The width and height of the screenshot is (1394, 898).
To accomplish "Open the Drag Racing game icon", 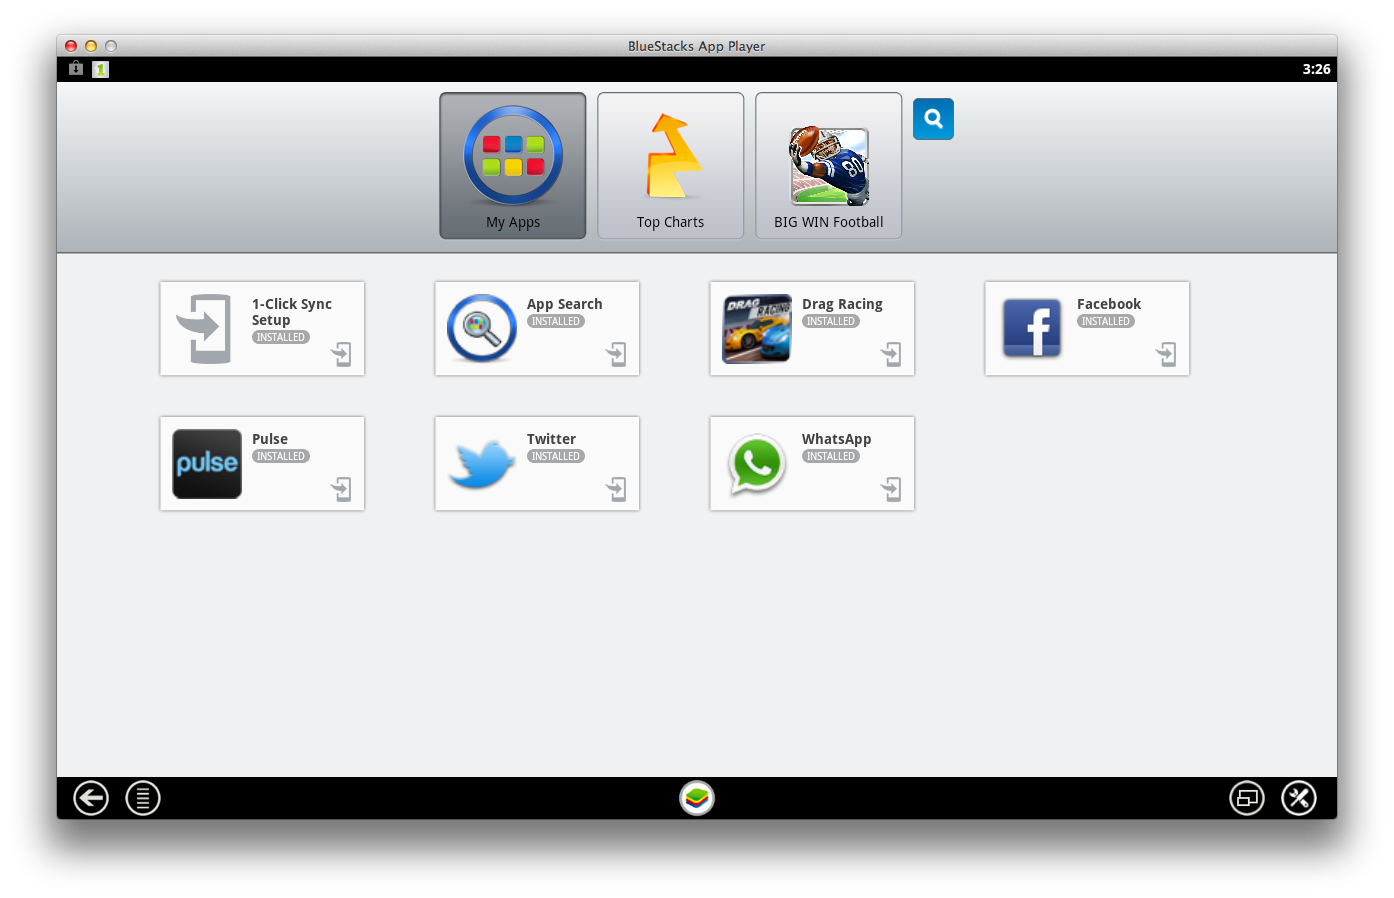I will (x=757, y=329).
